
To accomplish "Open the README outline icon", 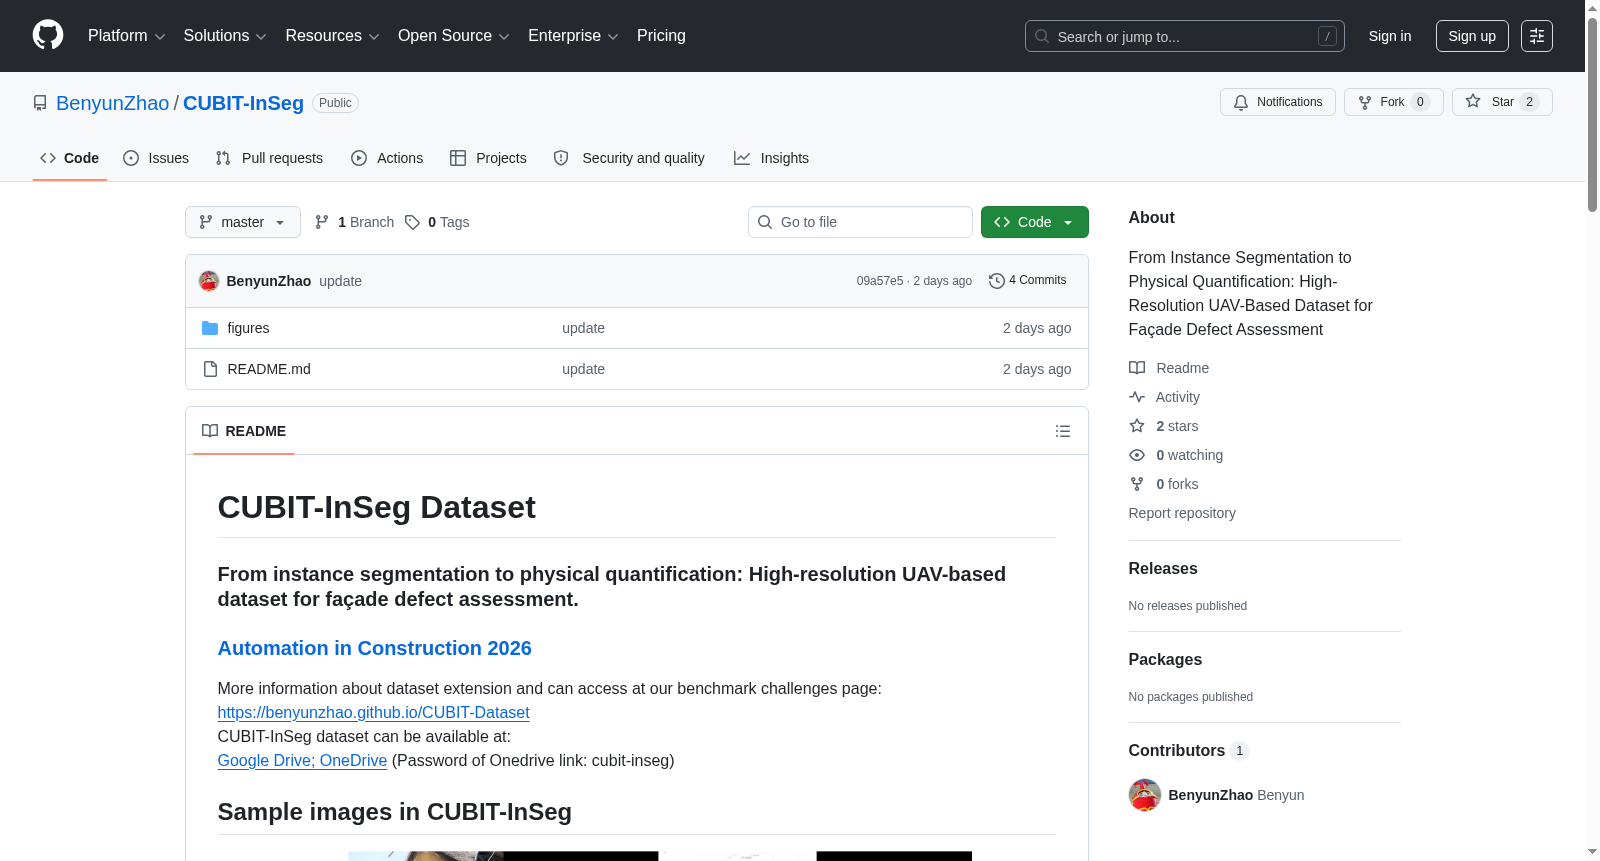I will (1063, 431).
